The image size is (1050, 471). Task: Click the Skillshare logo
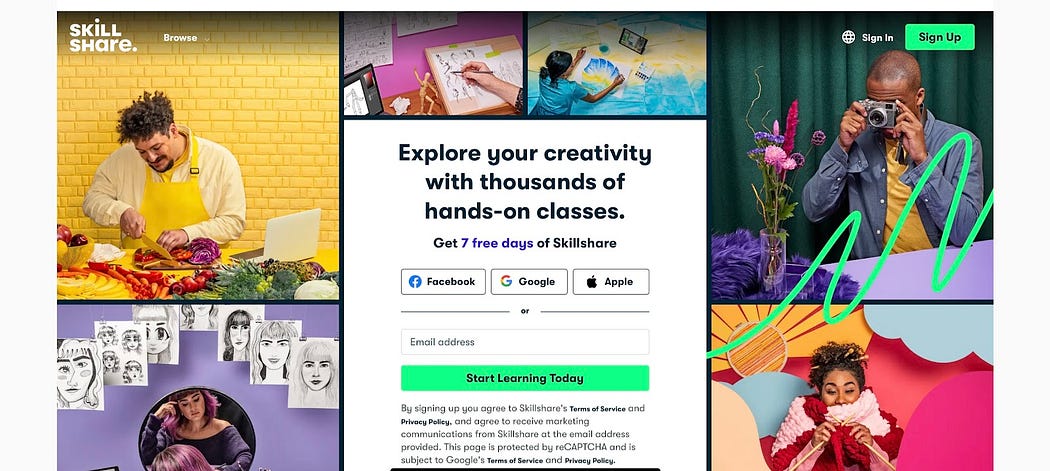pyautogui.click(x=102, y=36)
